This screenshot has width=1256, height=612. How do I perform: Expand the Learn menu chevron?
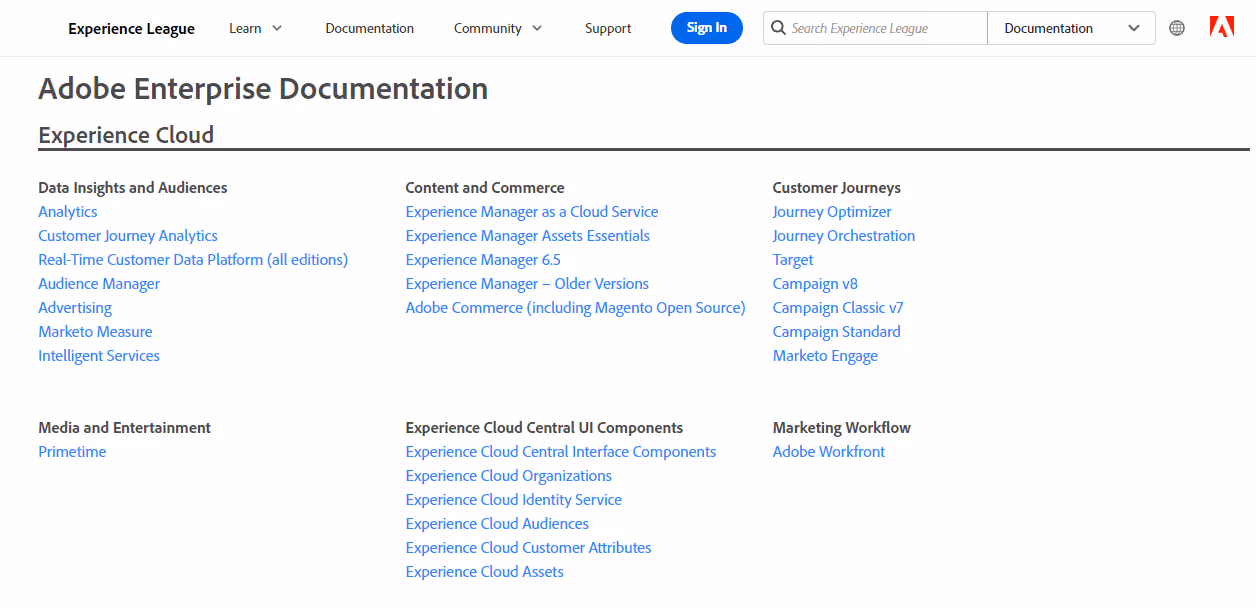(277, 28)
